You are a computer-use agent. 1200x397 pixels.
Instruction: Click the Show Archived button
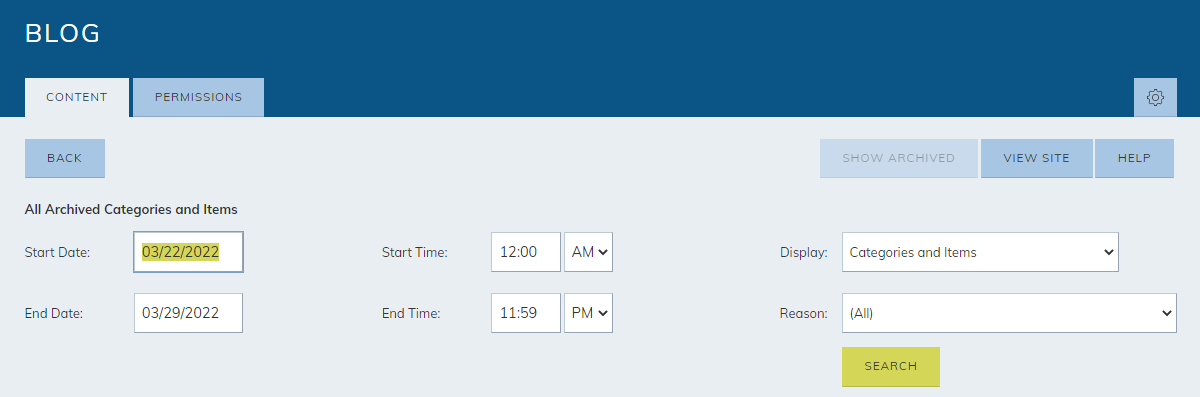898,158
